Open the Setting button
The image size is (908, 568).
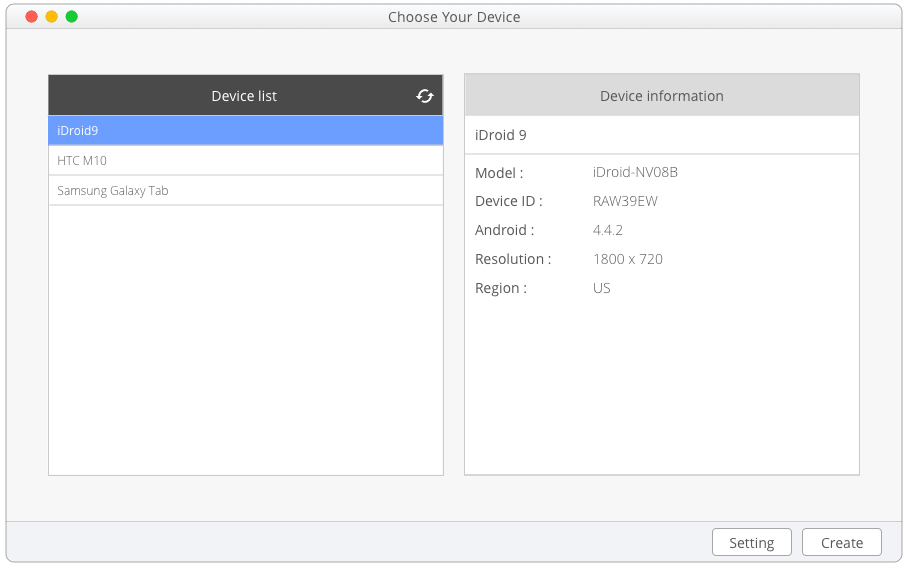(x=751, y=543)
